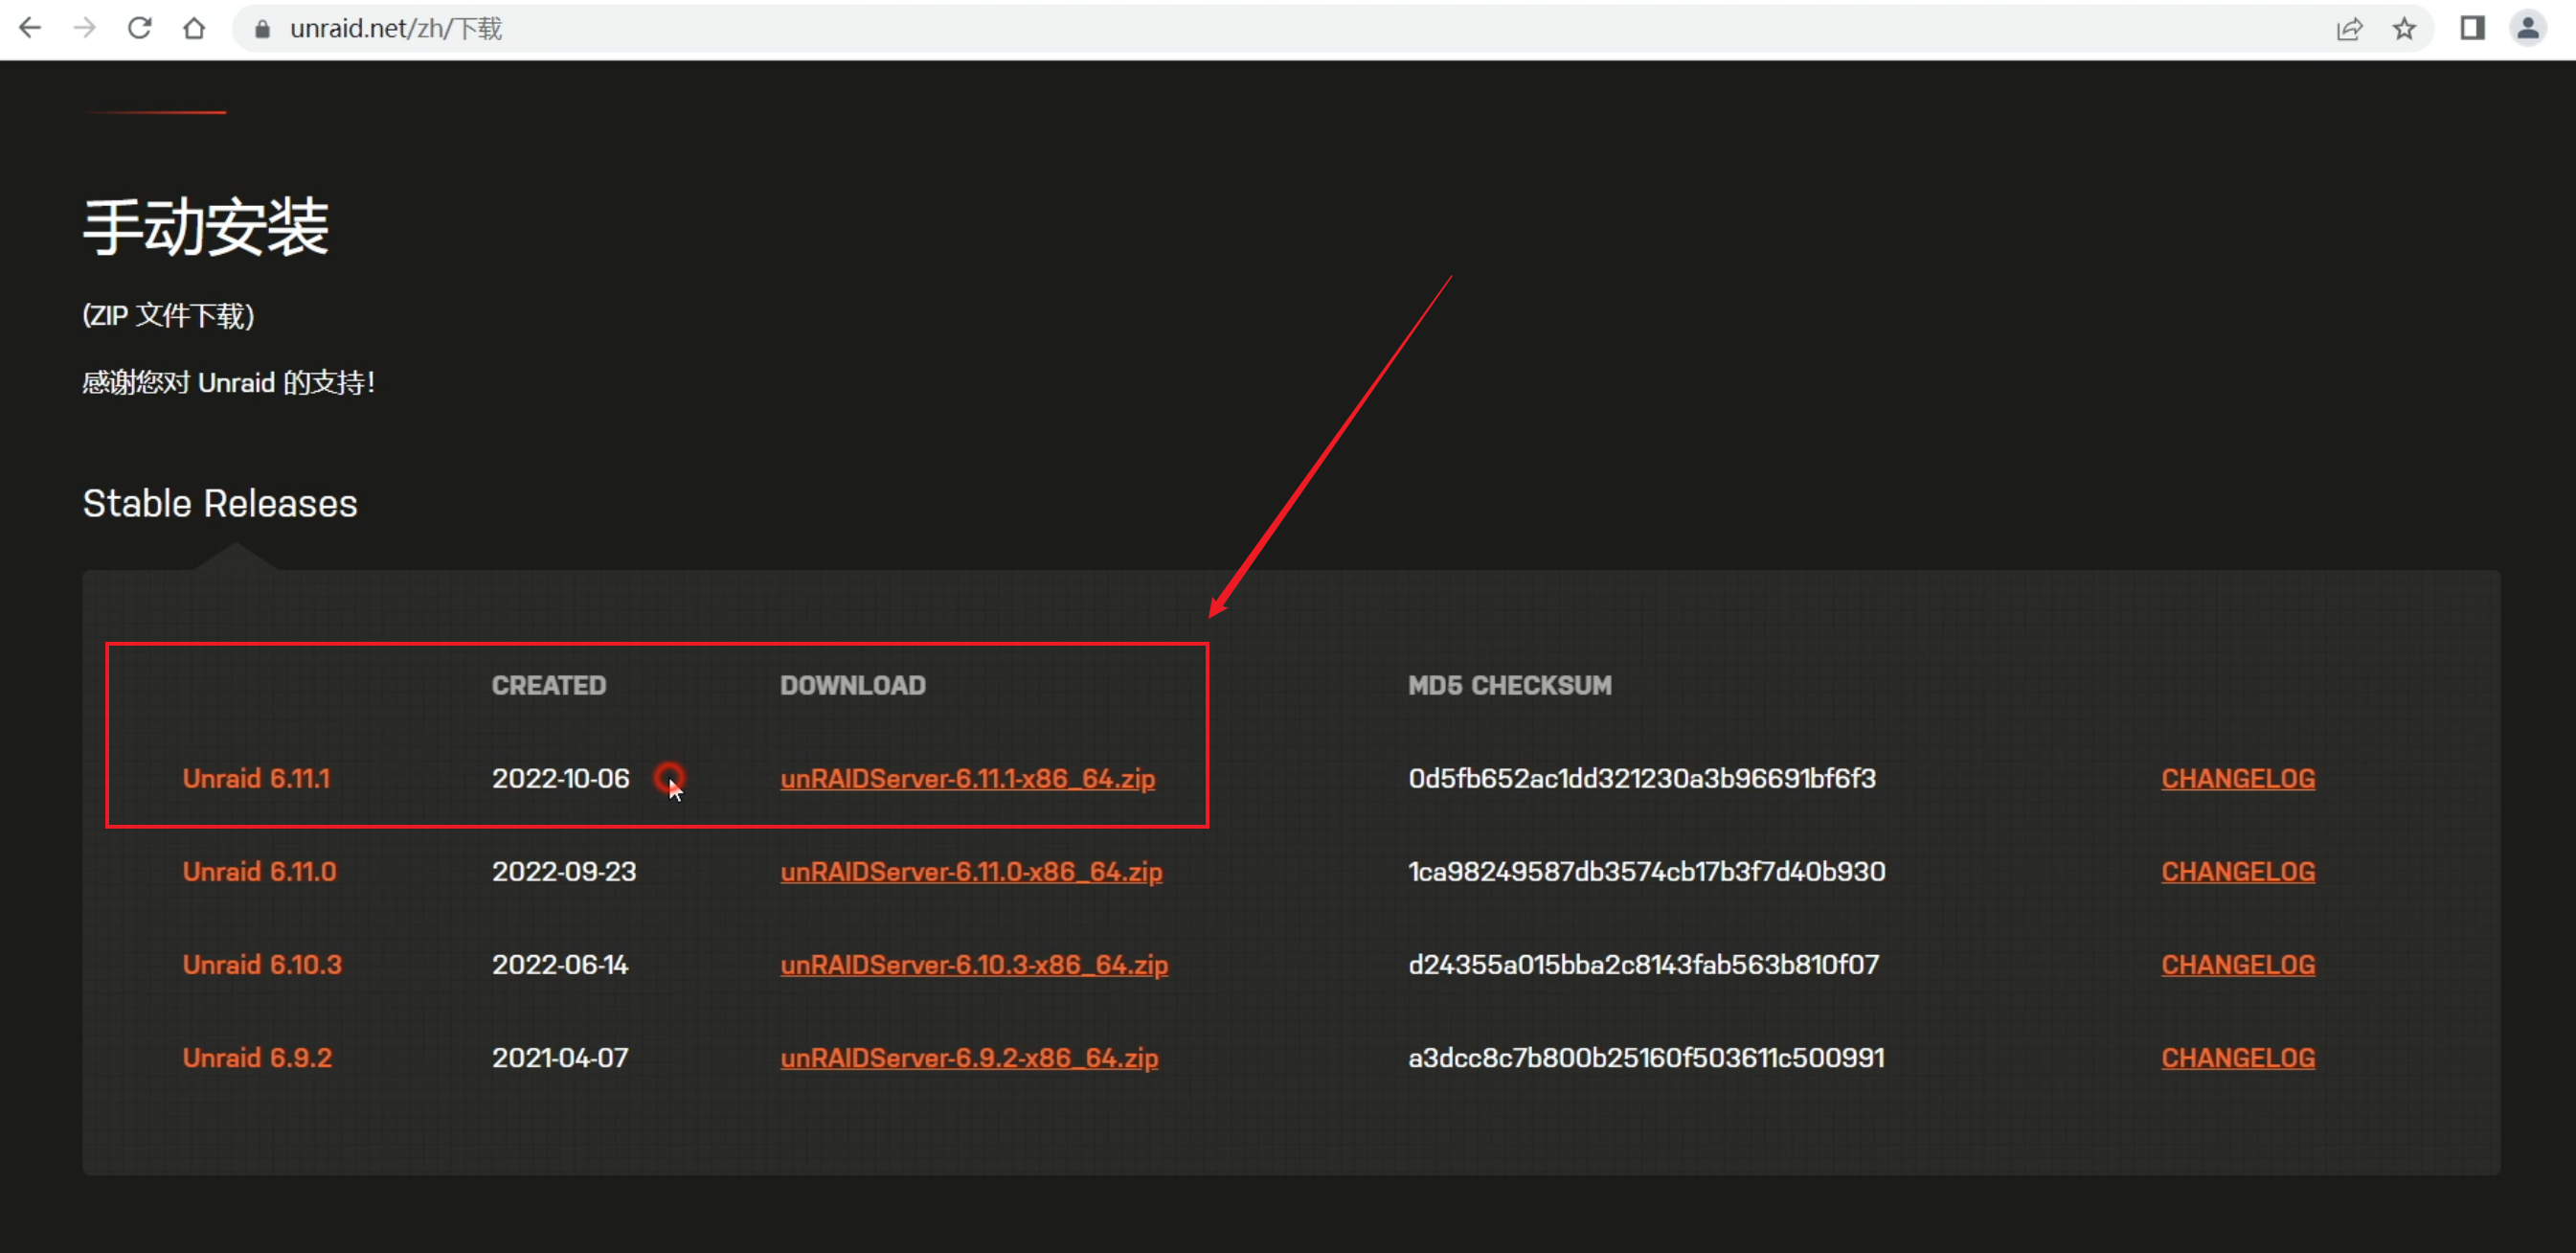
Task: Download unRAIDServer-6.9.2-x86_64.zip
Action: (x=969, y=1057)
